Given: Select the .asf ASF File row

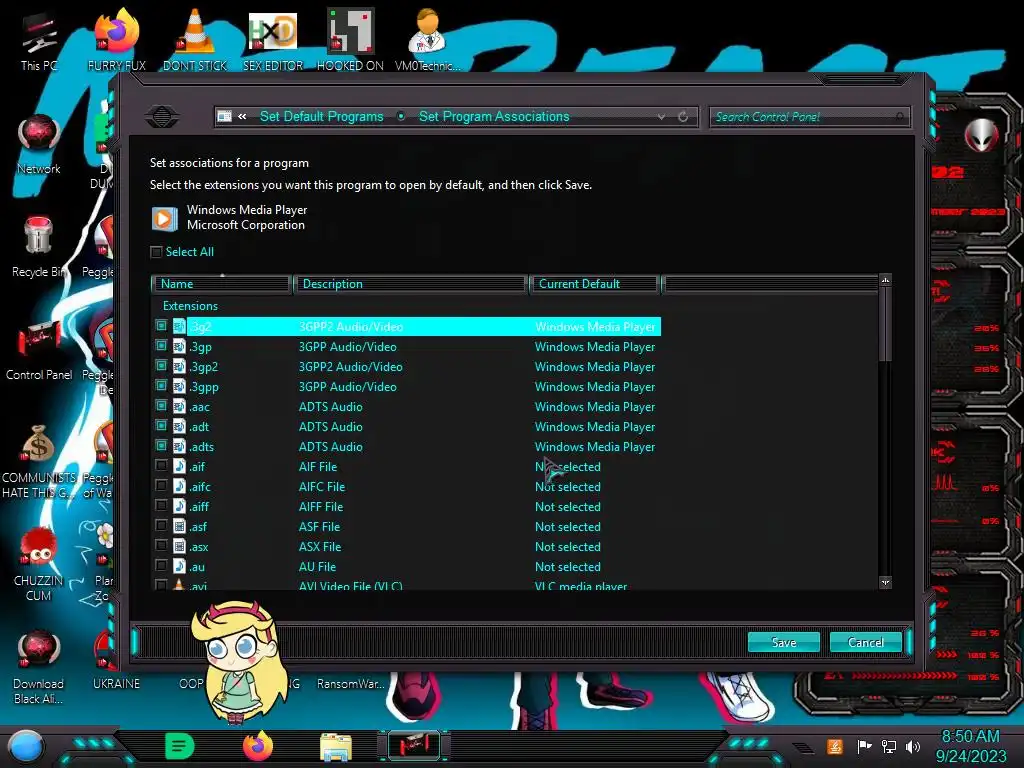Looking at the screenshot, I should (406, 526).
